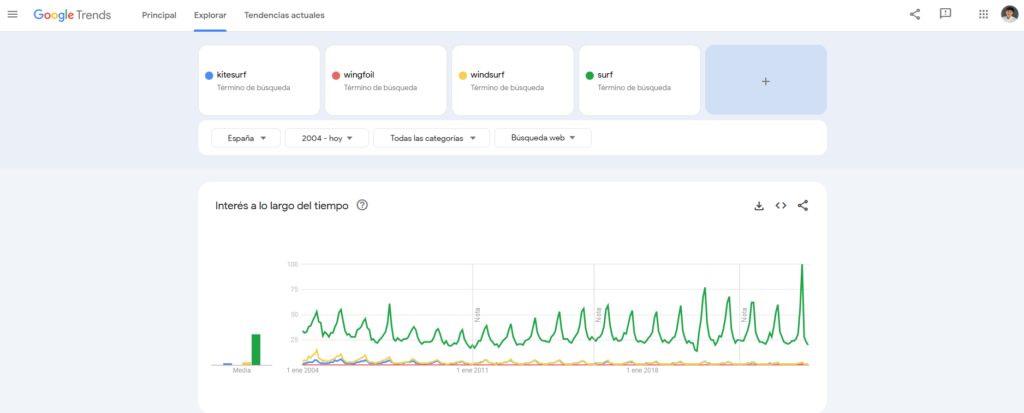
Task: Open the user account avatar
Action: pyautogui.click(x=1009, y=14)
